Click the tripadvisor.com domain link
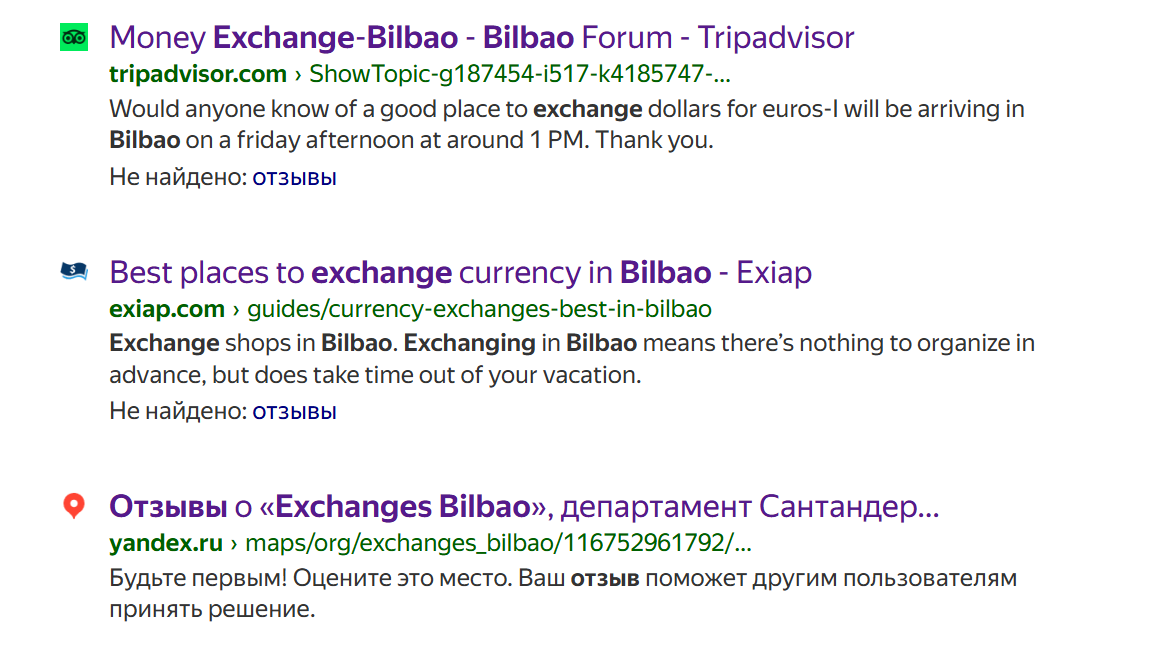The image size is (1162, 670). [197, 74]
